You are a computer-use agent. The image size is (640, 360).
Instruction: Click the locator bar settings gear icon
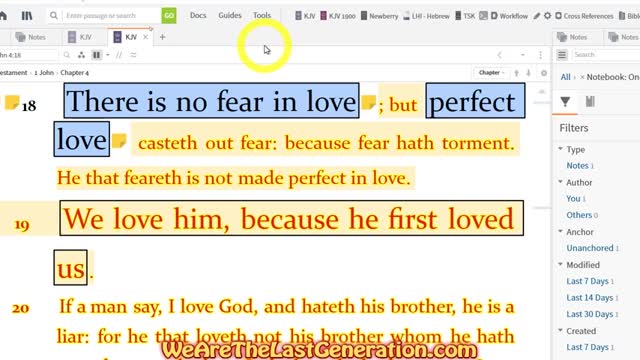tap(544, 73)
